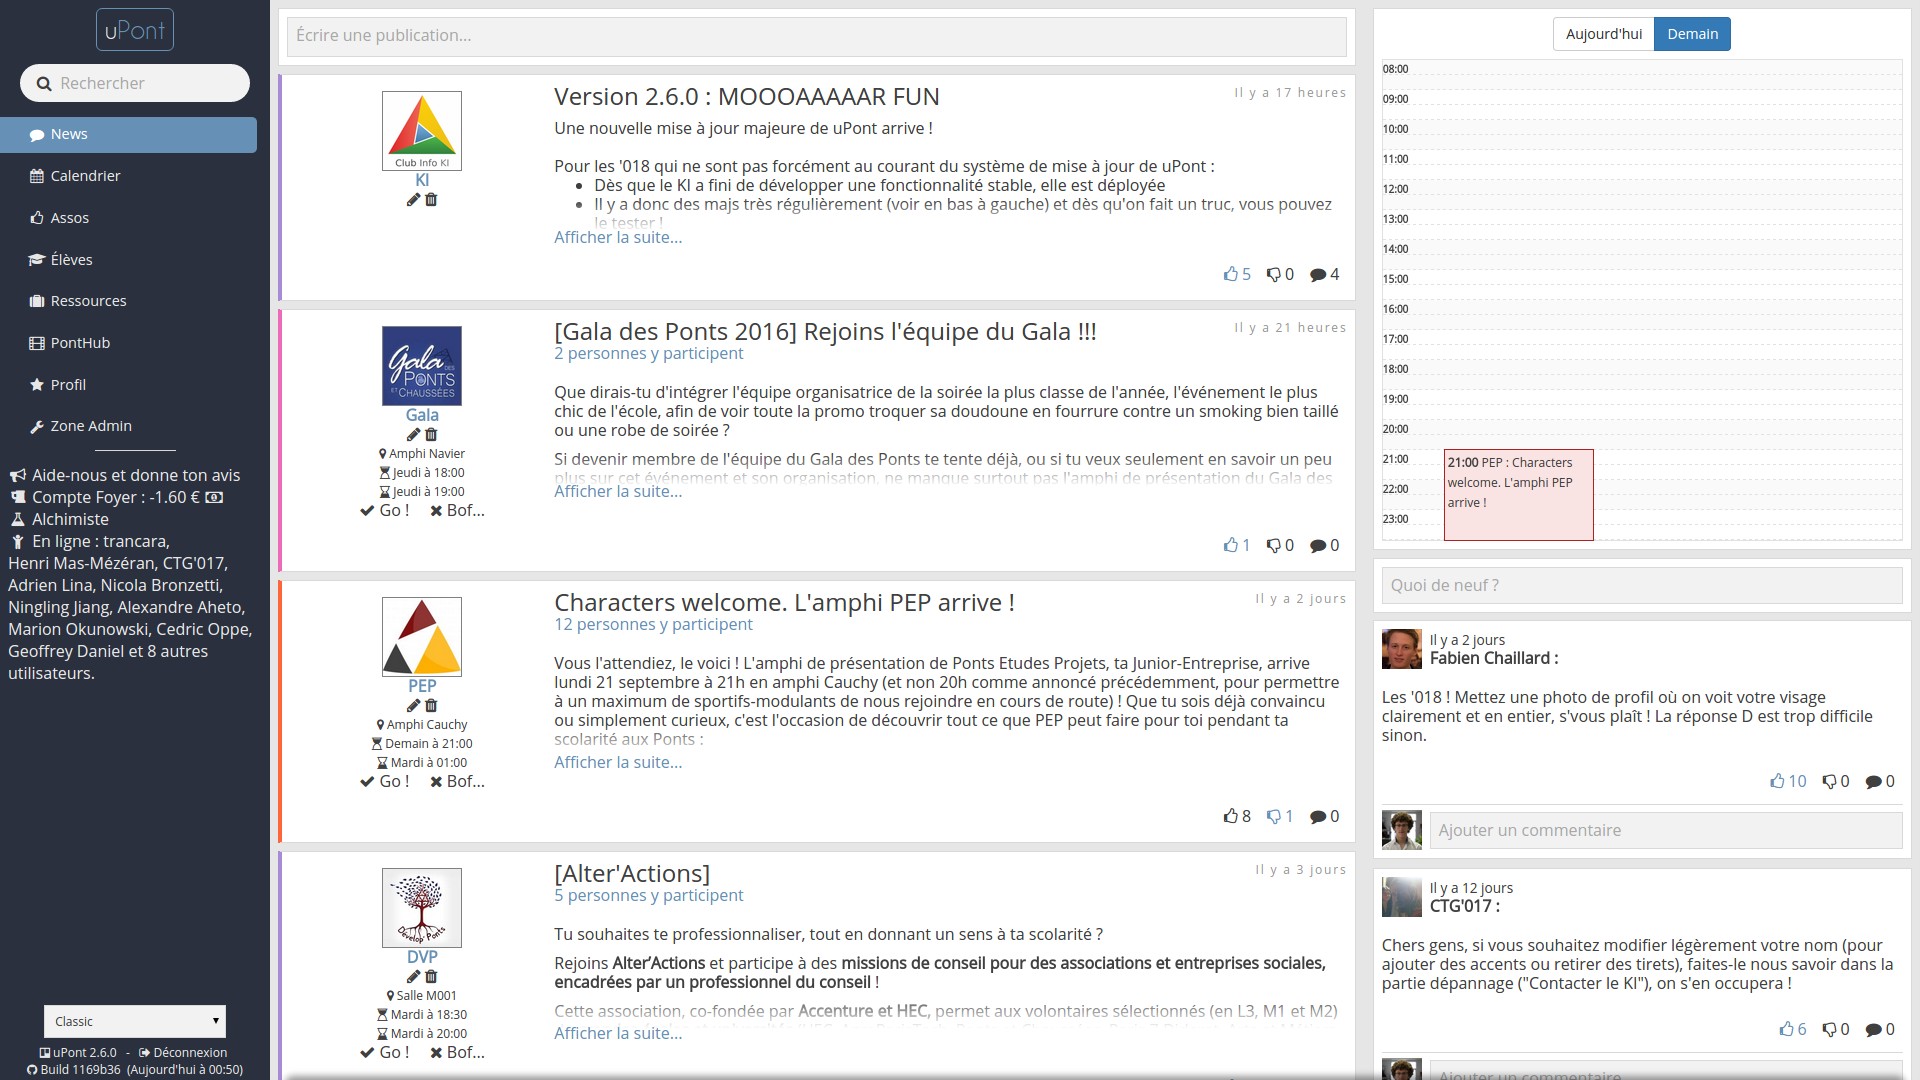
Task: Switch calendar to Aujourd'hui tab
Action: (1603, 34)
